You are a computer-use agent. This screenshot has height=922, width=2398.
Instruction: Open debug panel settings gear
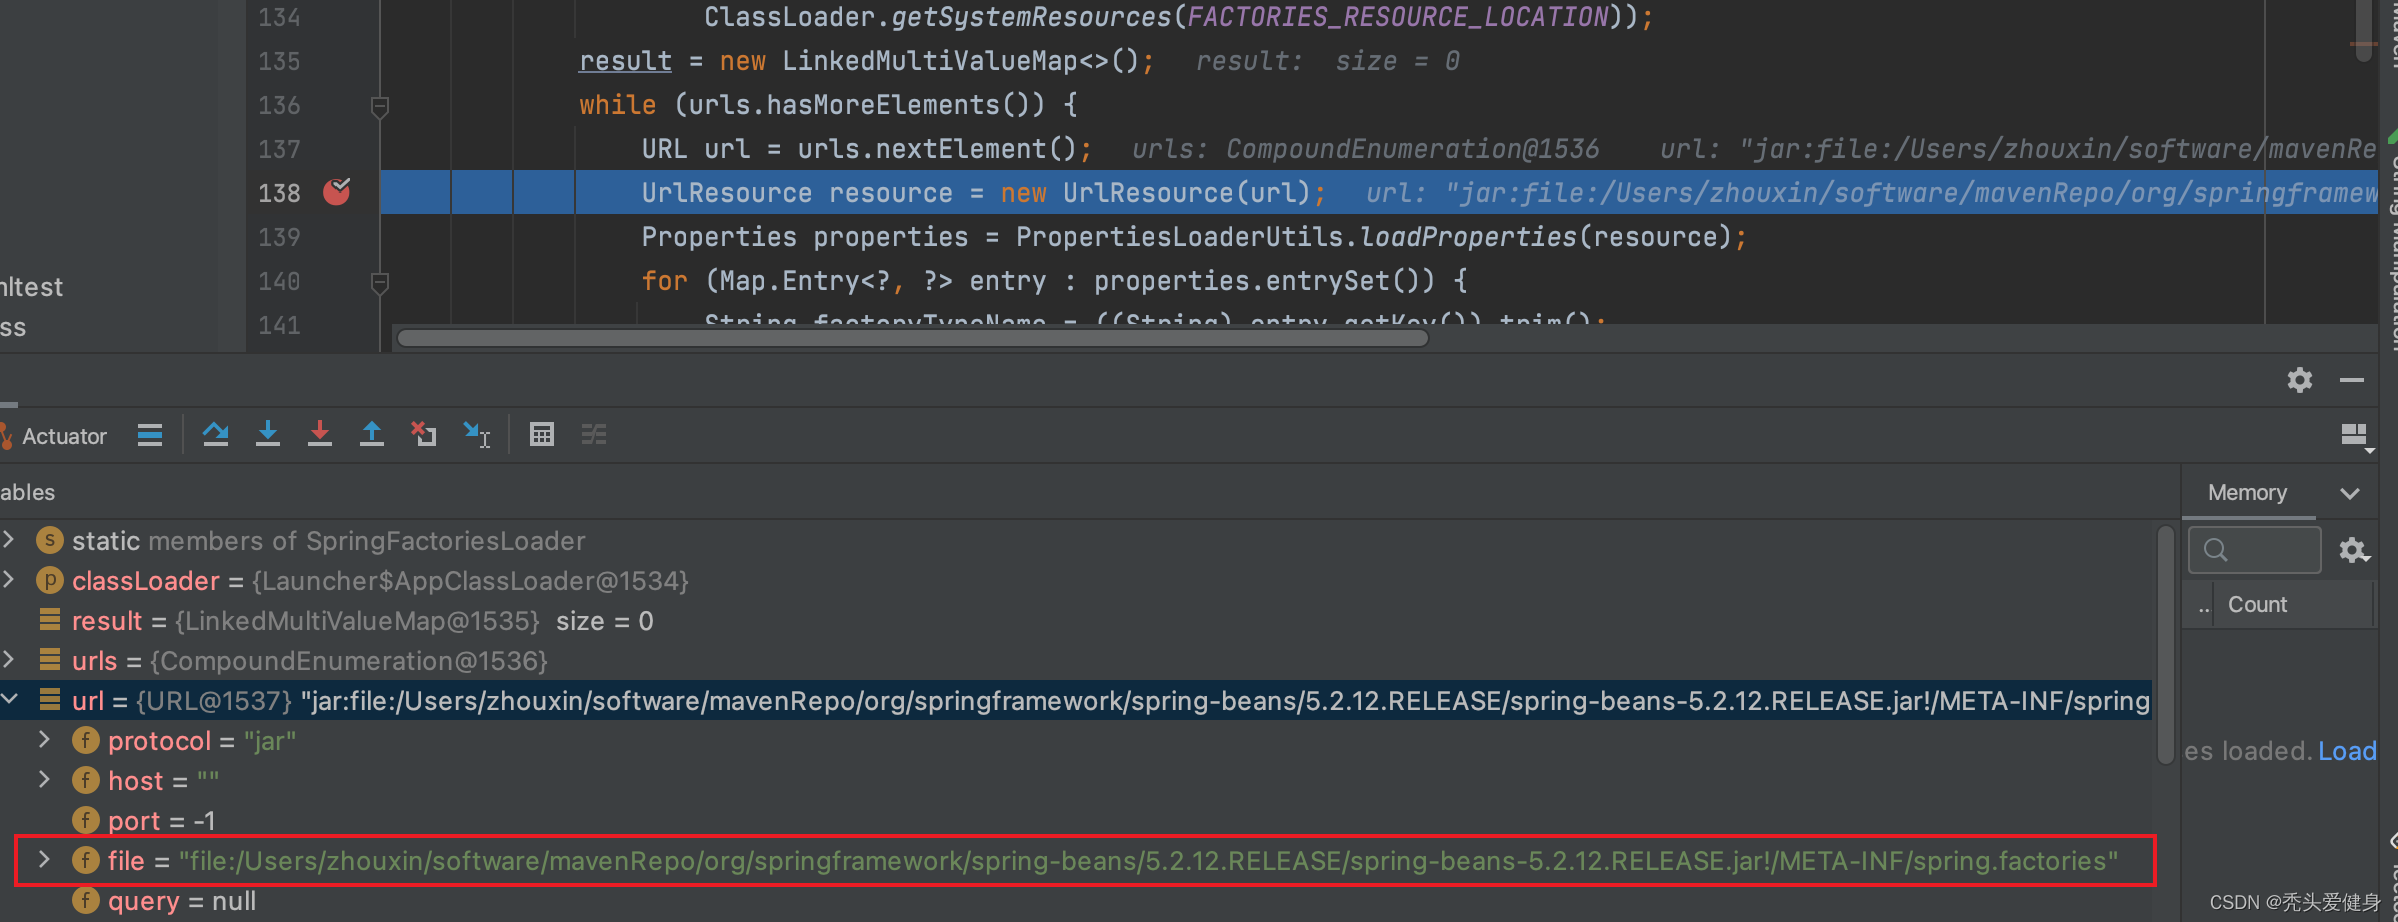point(2299,380)
